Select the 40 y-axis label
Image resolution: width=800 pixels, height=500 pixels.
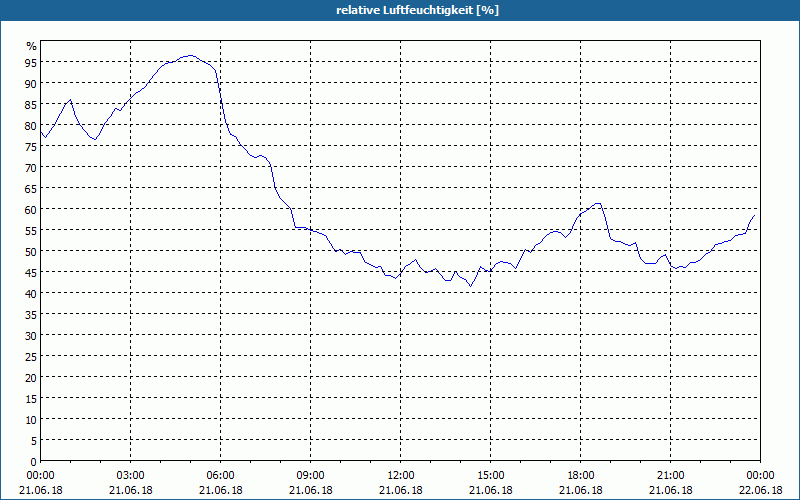pos(31,293)
